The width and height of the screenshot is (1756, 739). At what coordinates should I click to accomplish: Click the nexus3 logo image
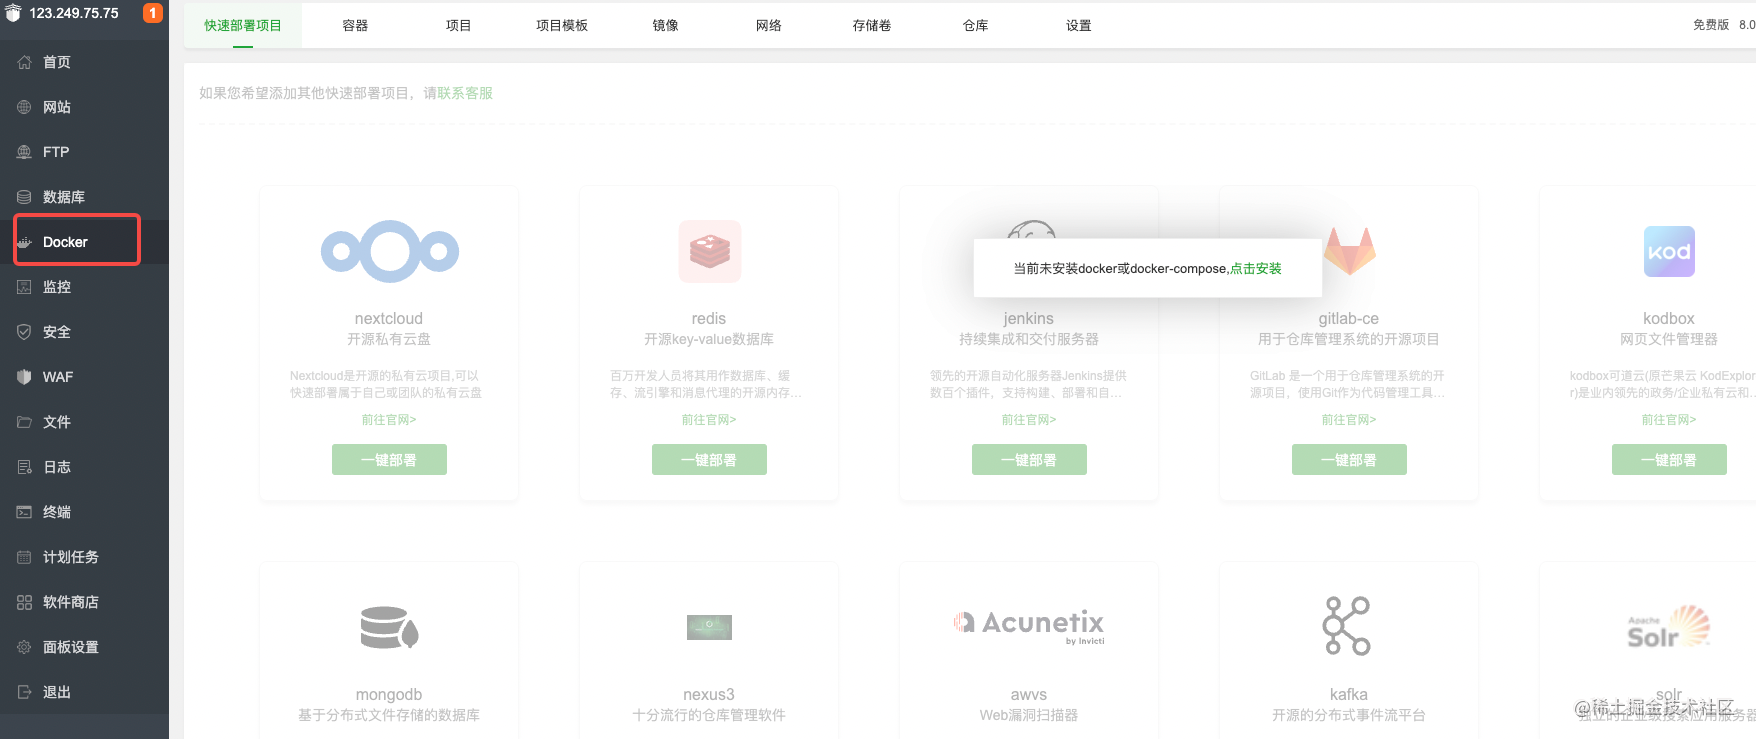coord(709,627)
